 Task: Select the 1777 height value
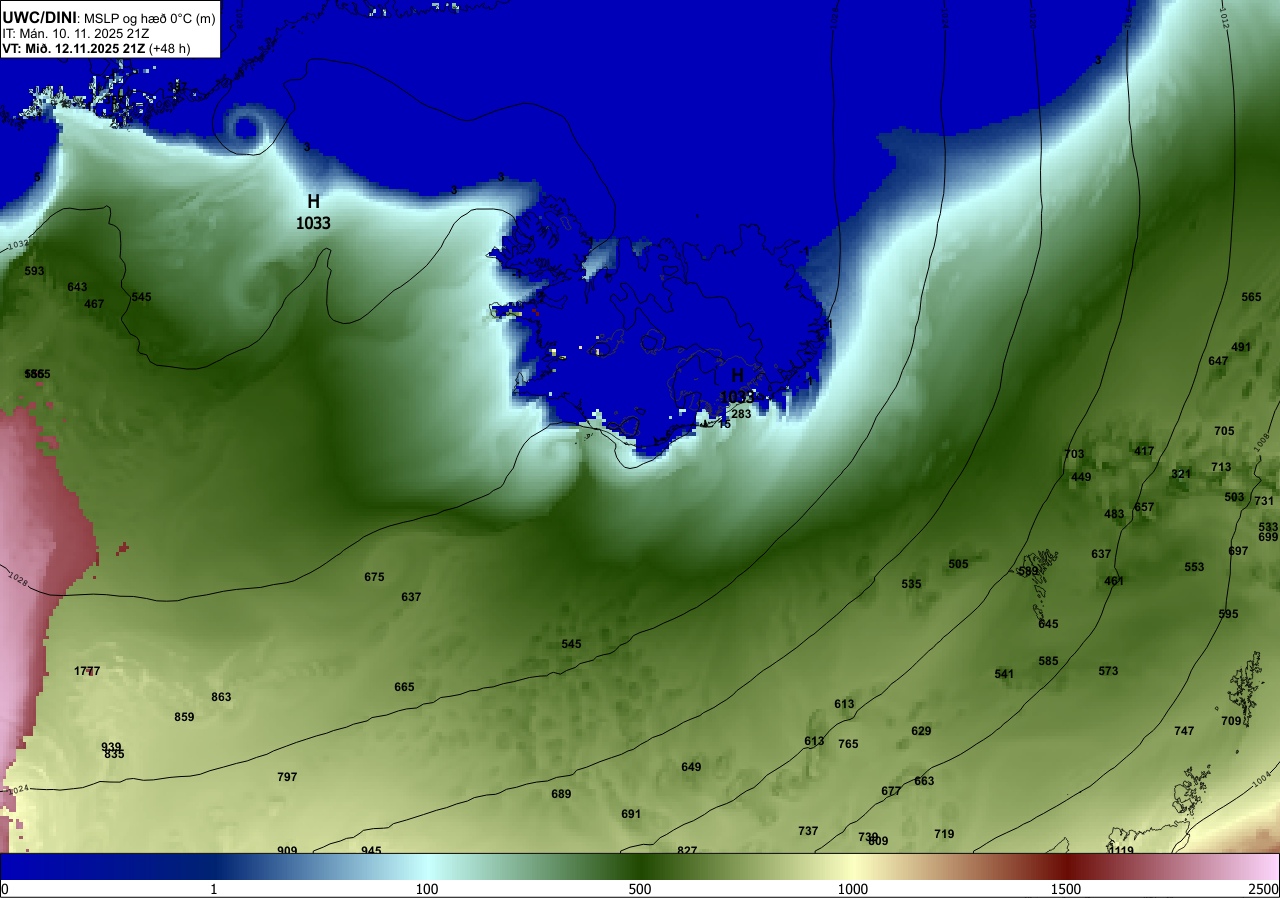[x=87, y=671]
